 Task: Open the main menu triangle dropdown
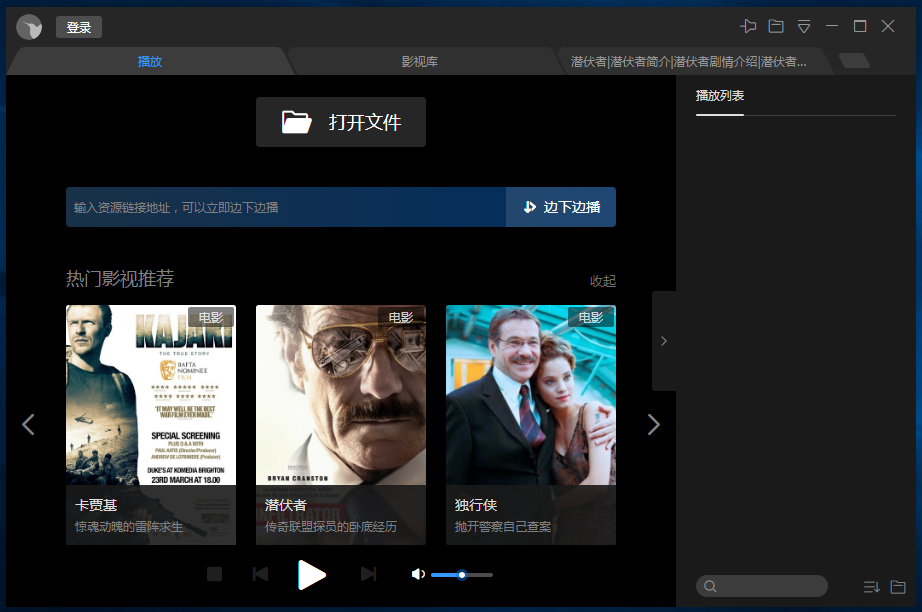(x=803, y=26)
